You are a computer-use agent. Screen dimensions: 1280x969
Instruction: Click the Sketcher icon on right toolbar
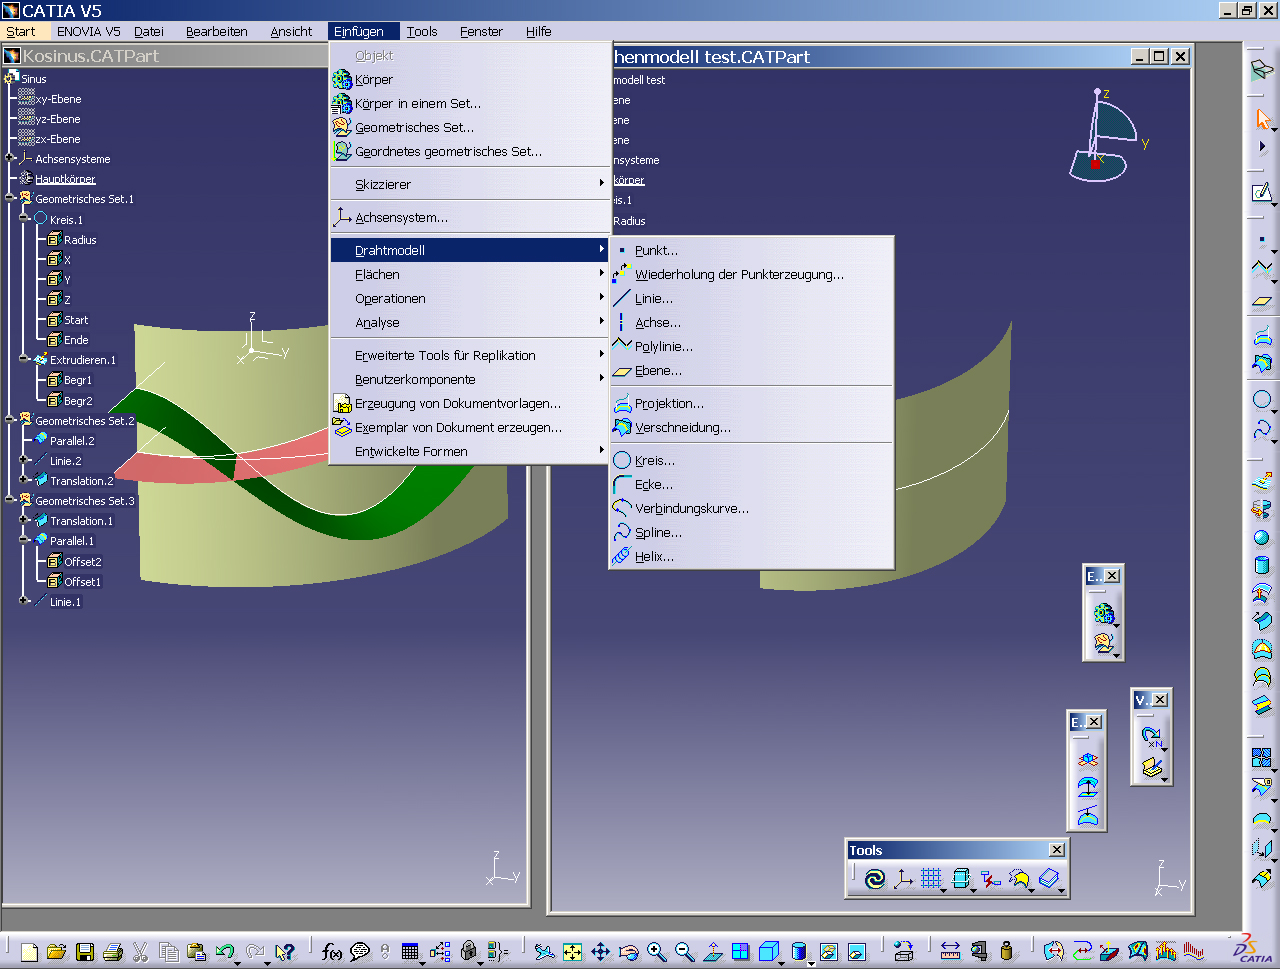tap(1263, 192)
